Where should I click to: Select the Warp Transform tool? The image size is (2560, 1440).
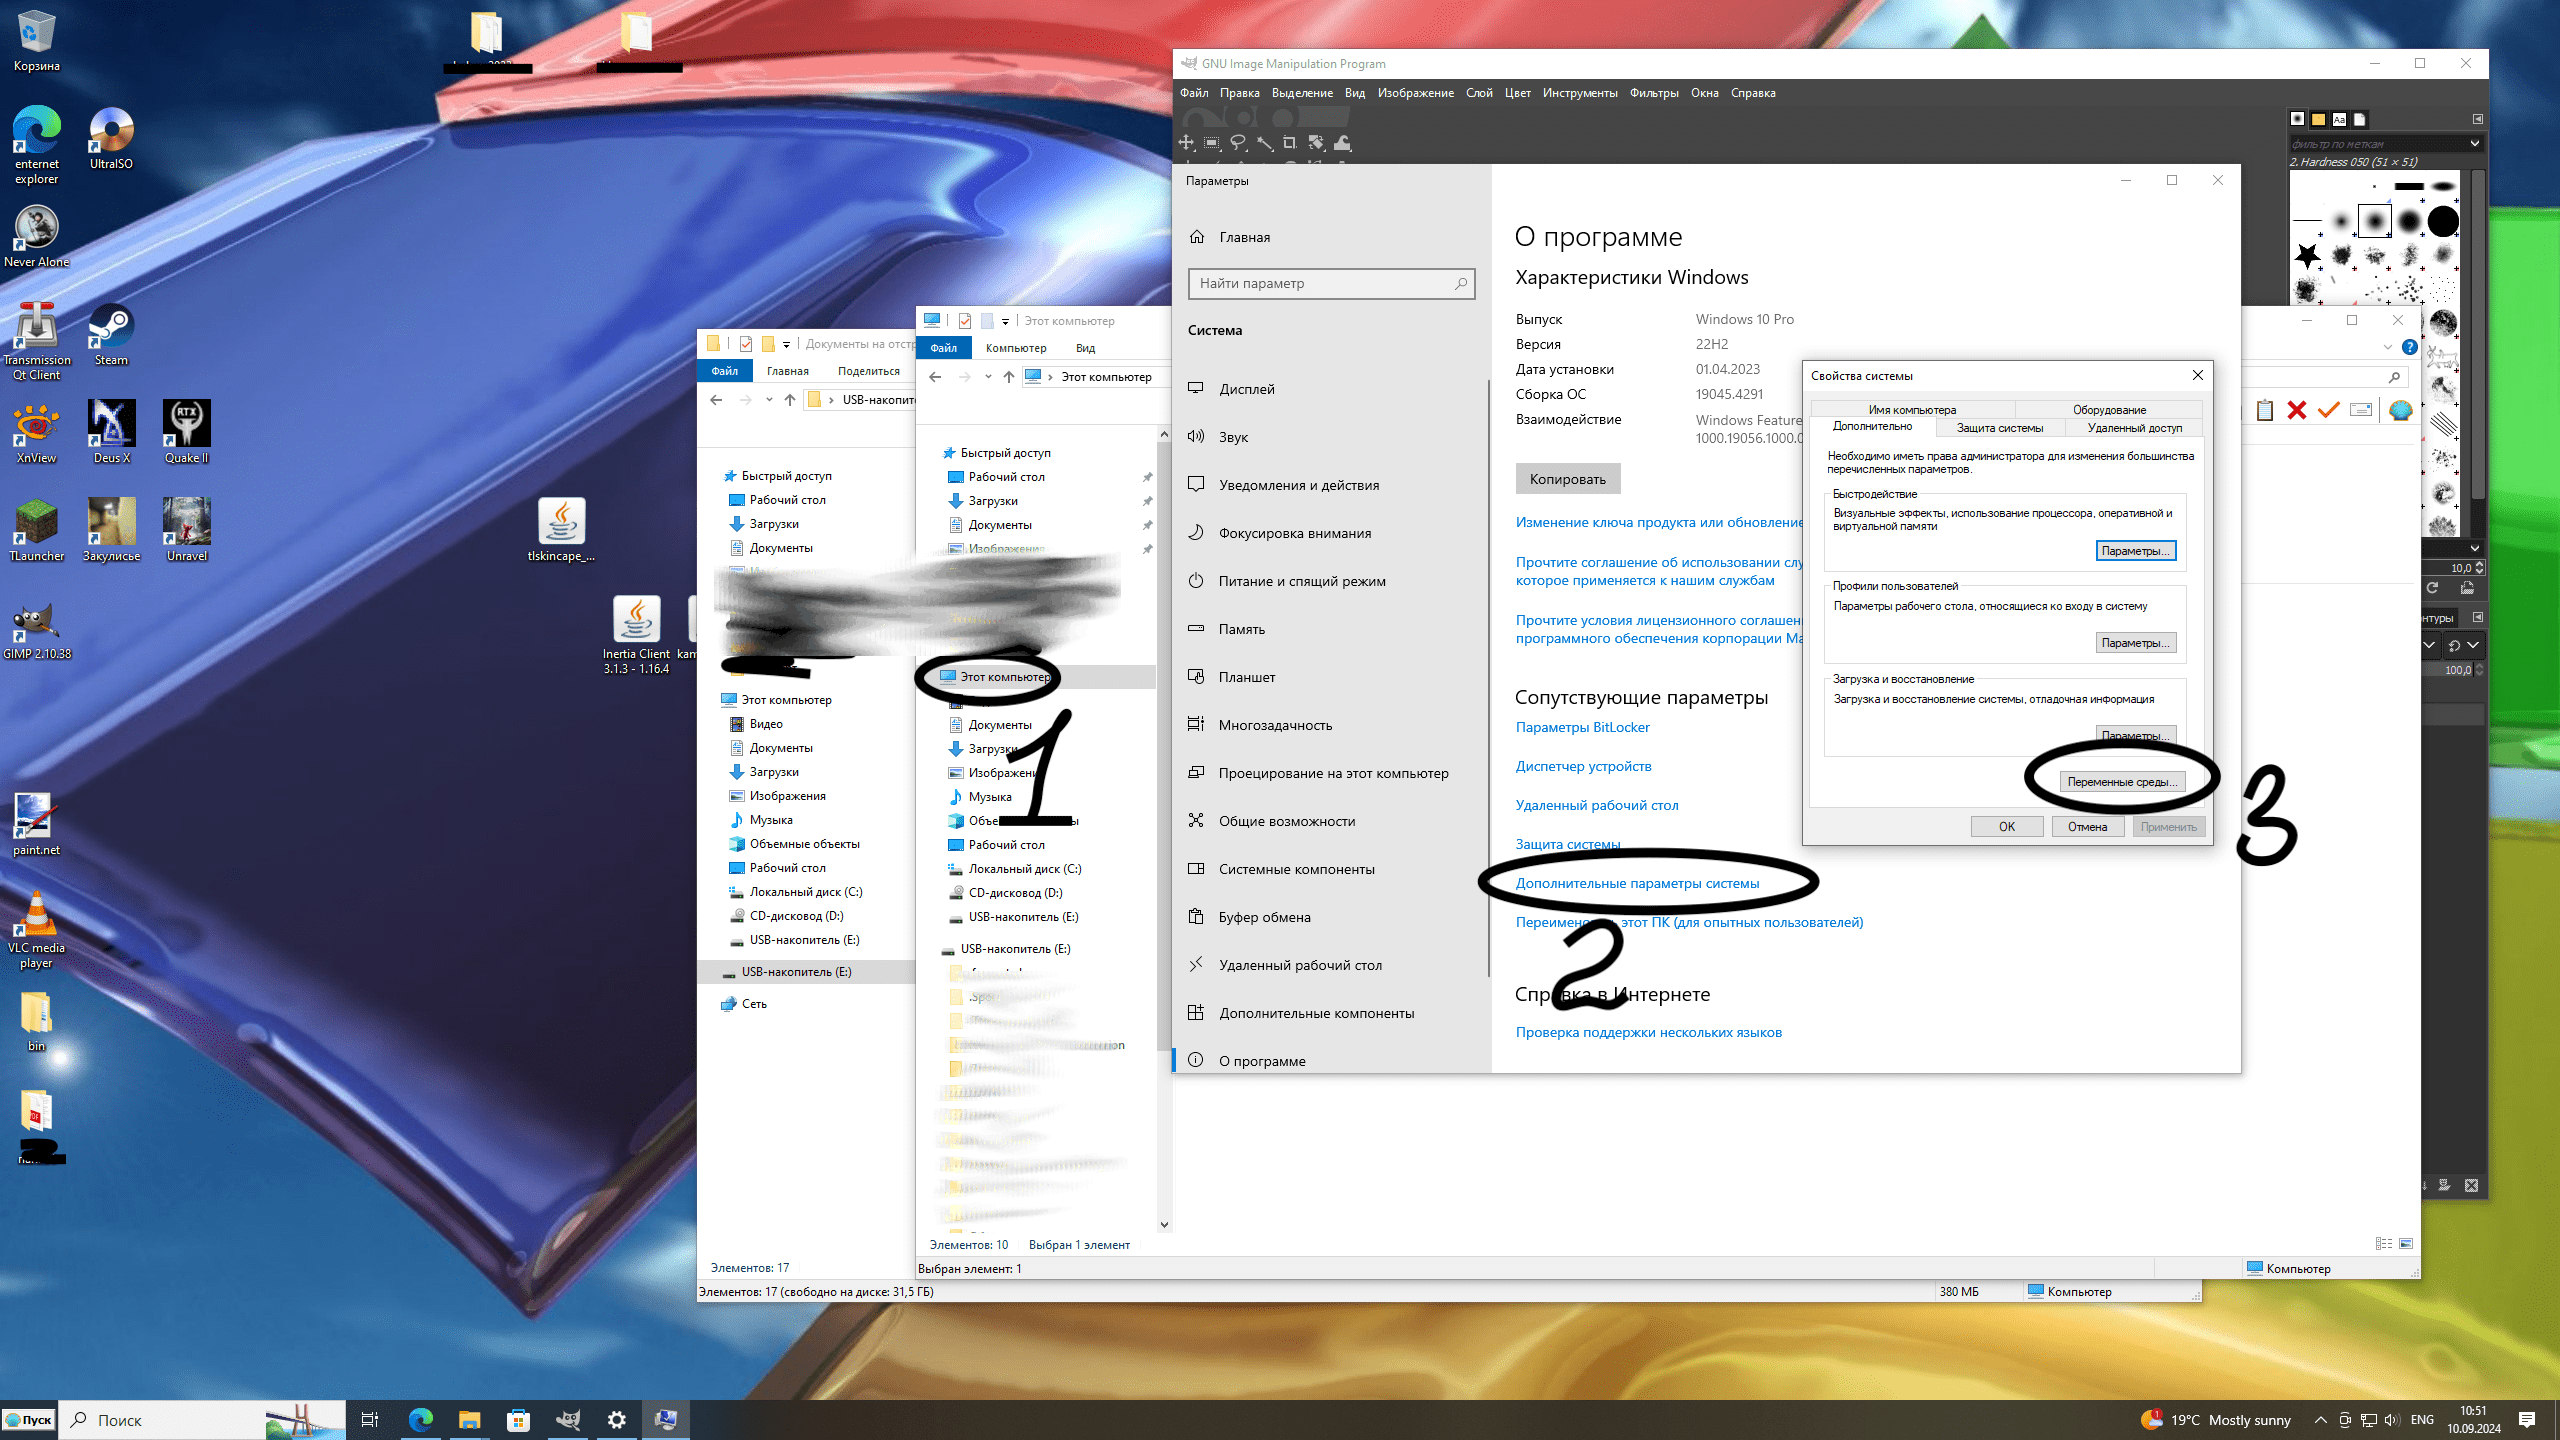(x=1342, y=143)
